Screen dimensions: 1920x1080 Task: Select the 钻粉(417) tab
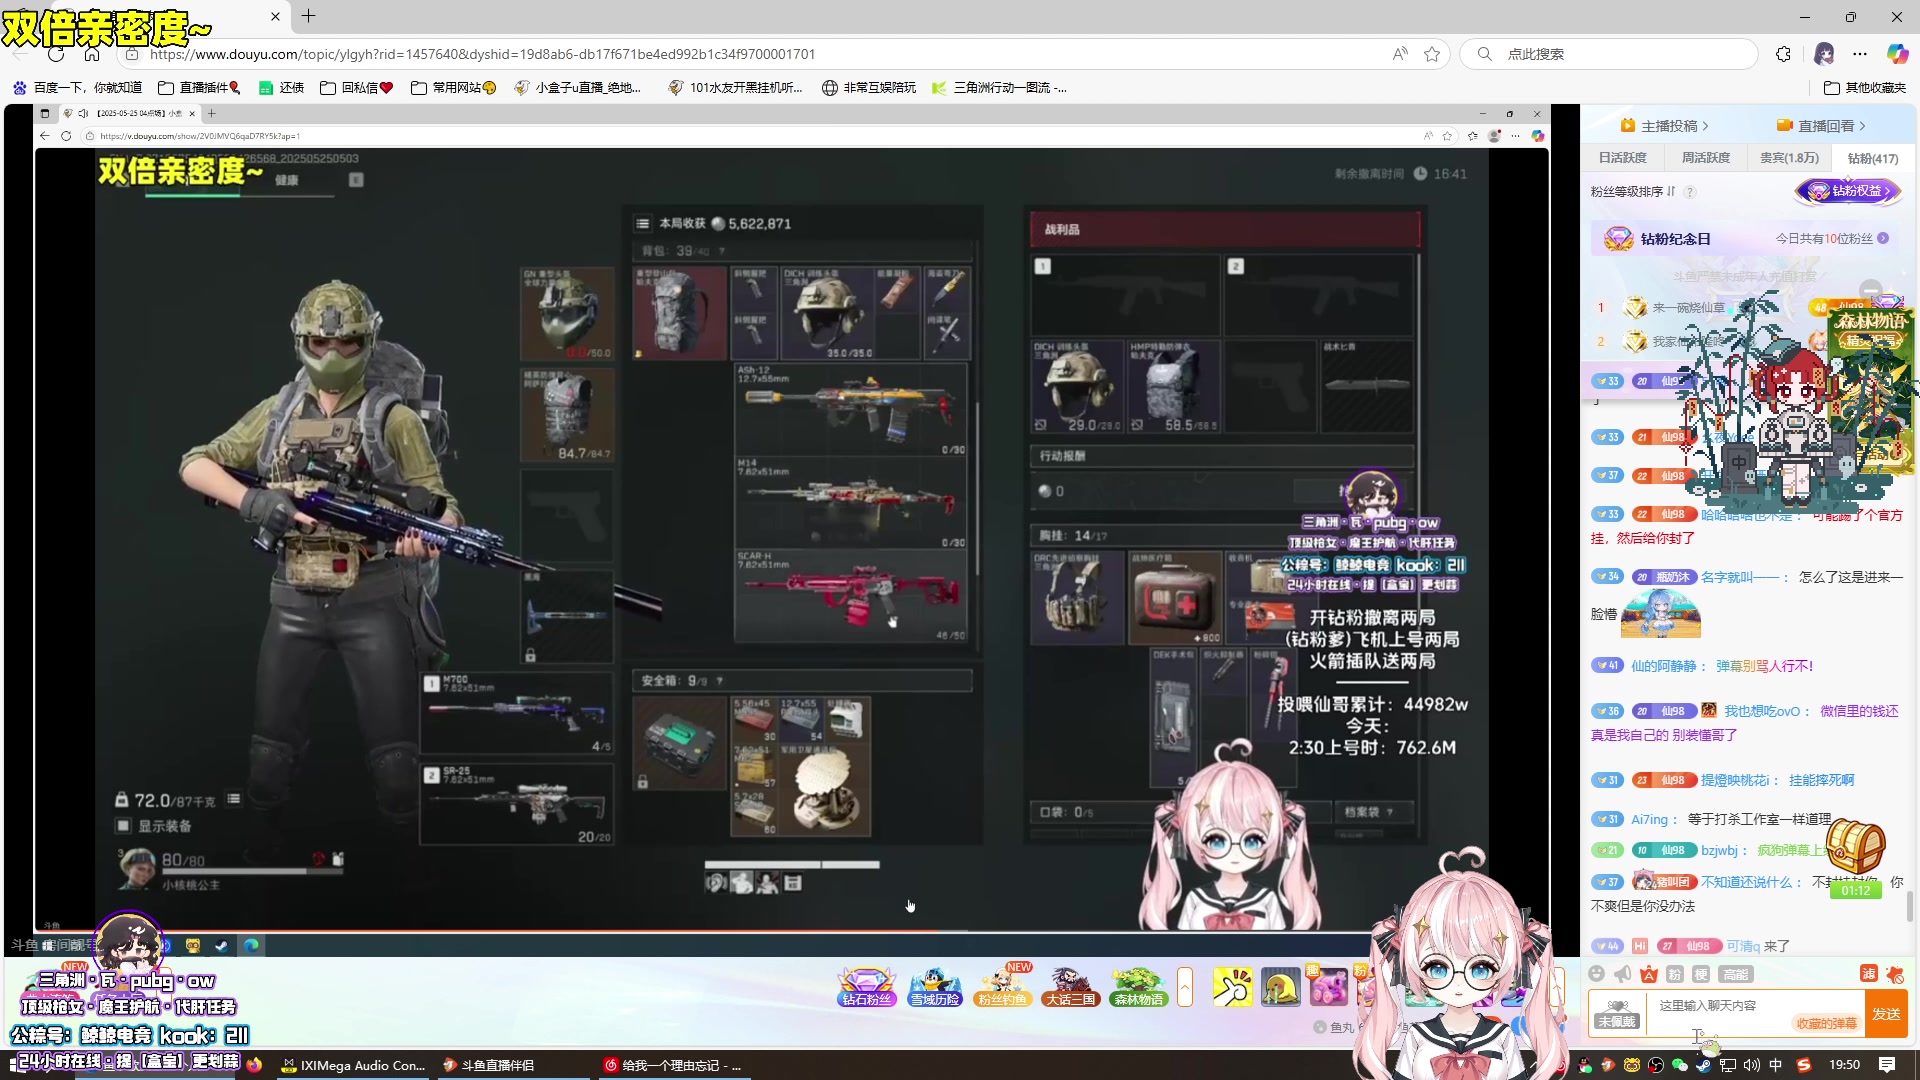(1872, 158)
